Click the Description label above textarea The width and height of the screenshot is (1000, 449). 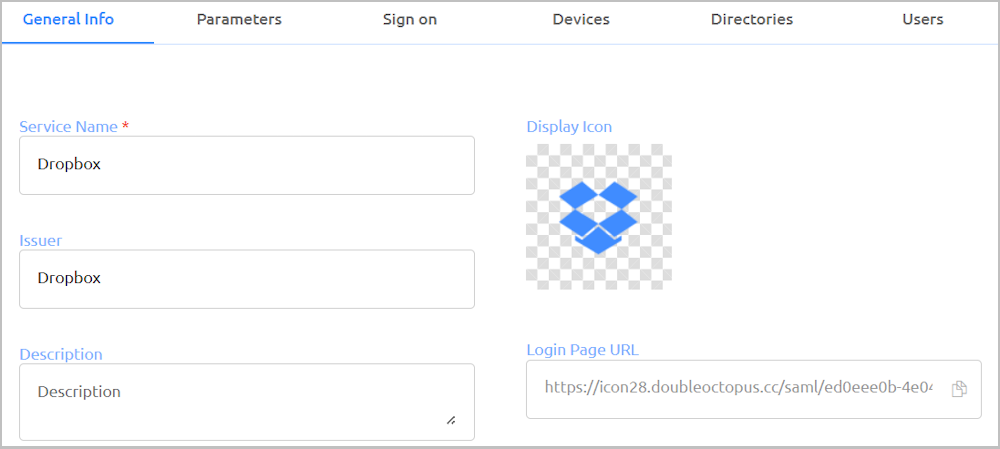(x=61, y=354)
